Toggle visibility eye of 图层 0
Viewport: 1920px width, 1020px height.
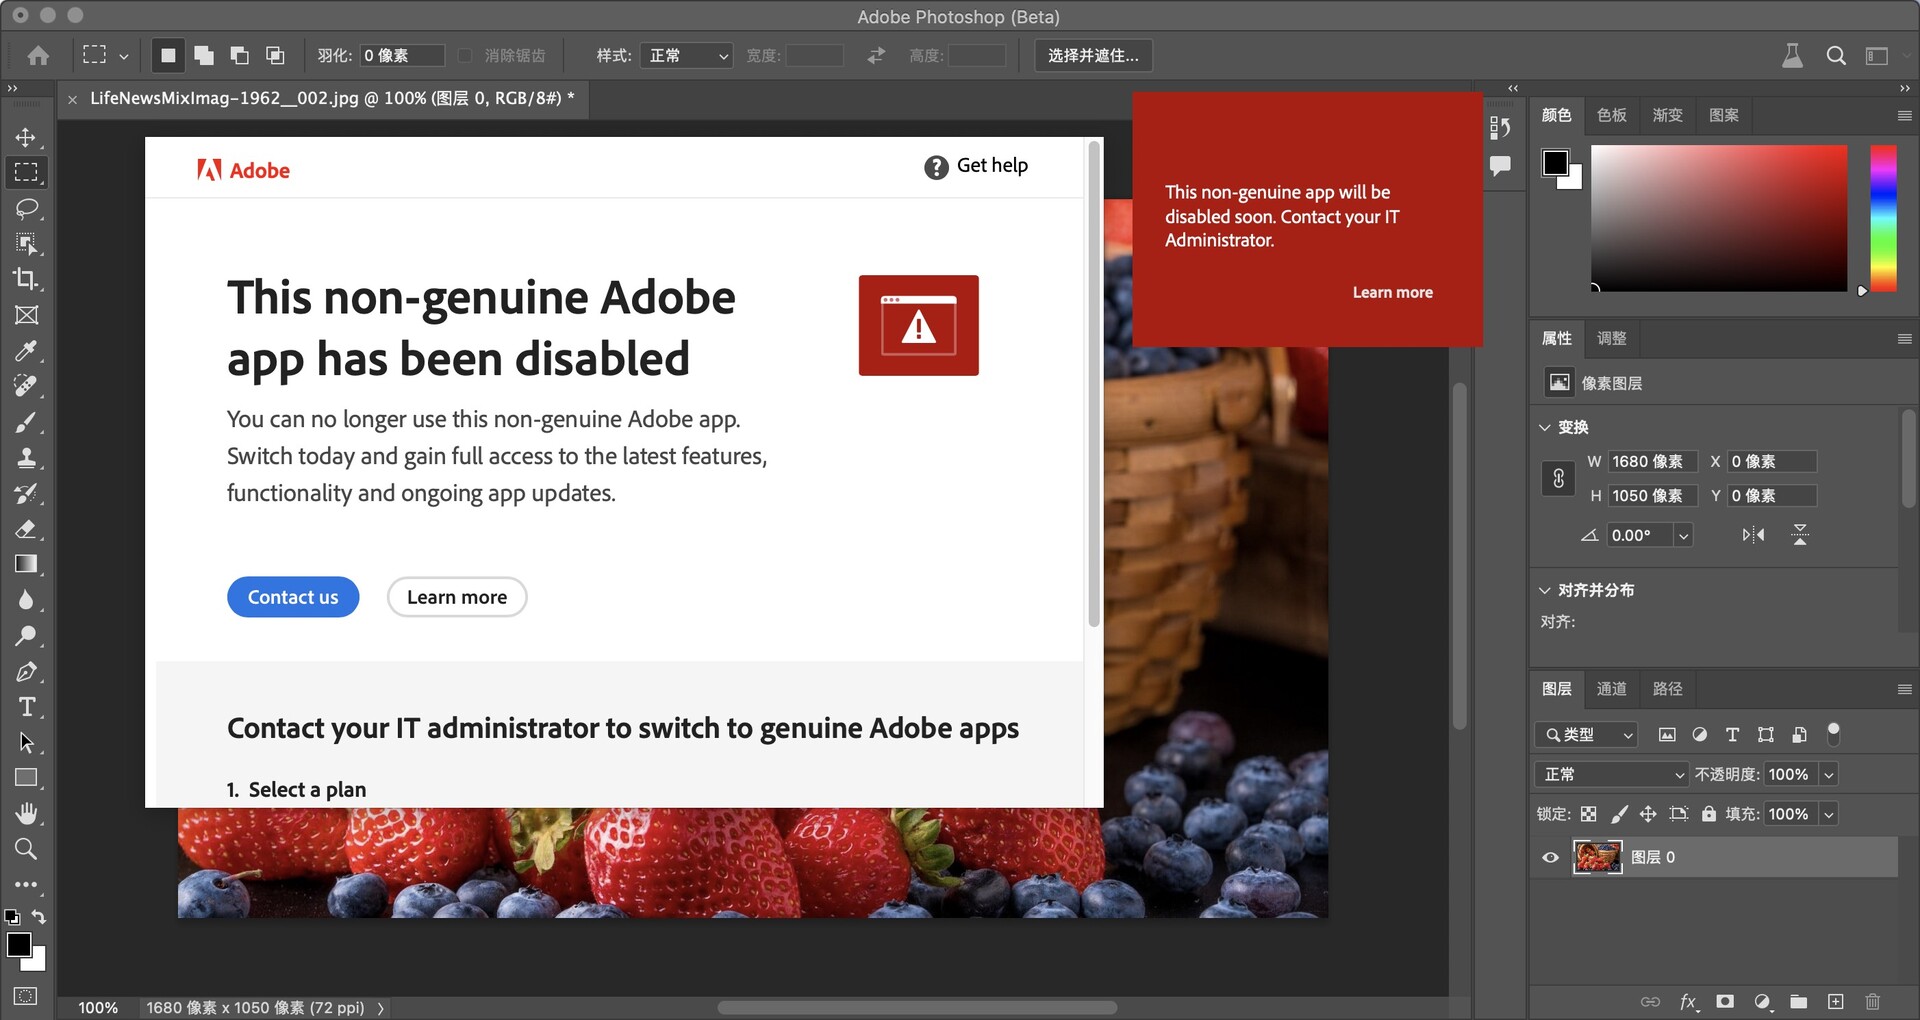(1551, 857)
